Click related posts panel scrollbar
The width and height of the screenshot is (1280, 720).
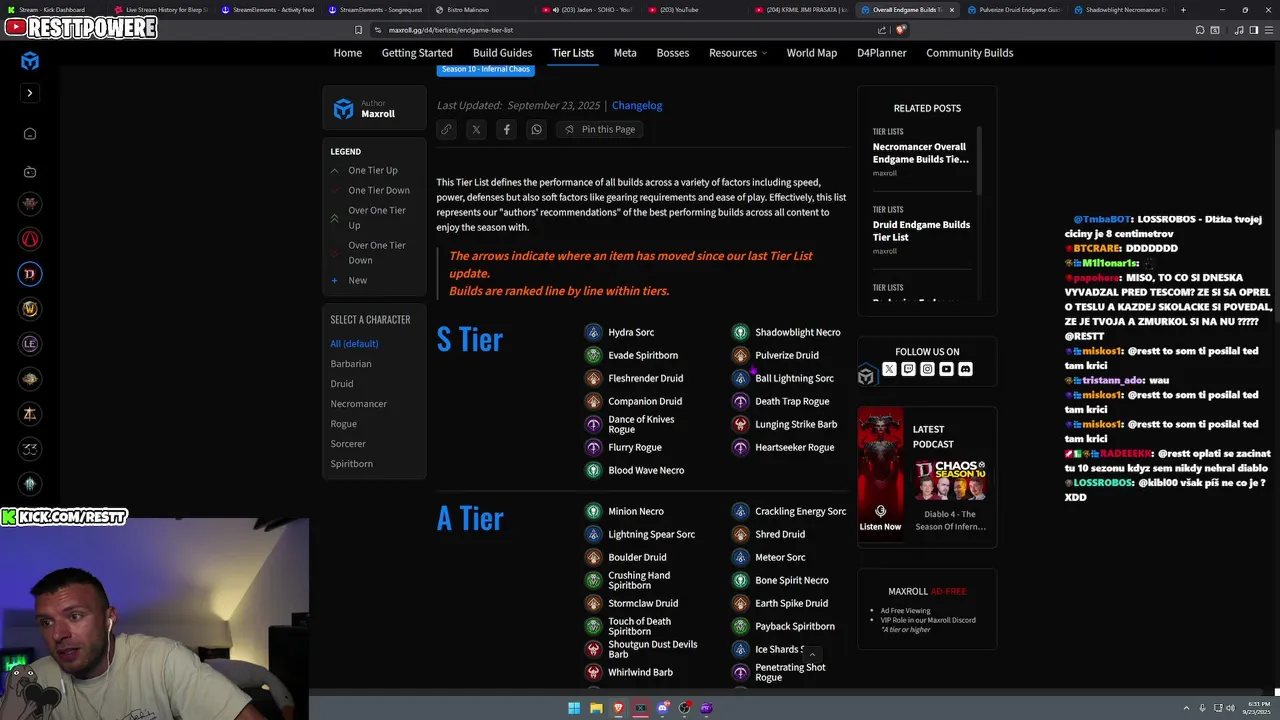[x=980, y=160]
